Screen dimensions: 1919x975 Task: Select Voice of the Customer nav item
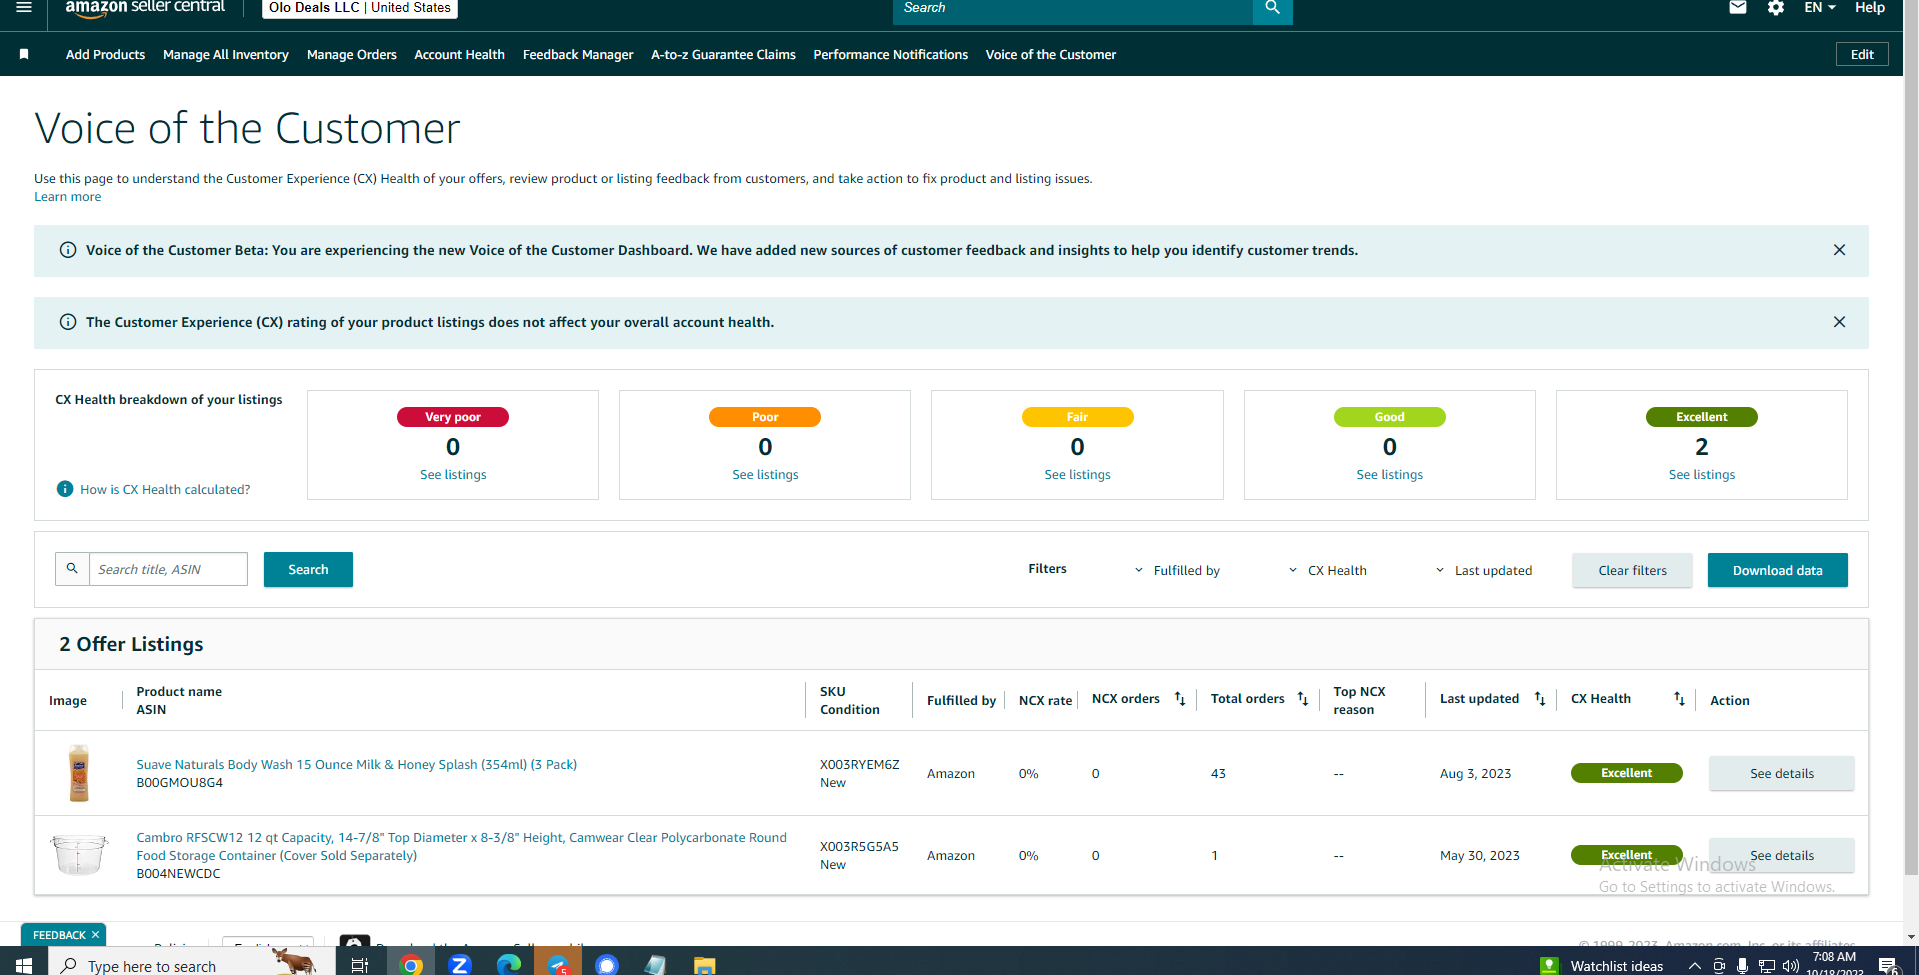pyautogui.click(x=1050, y=54)
